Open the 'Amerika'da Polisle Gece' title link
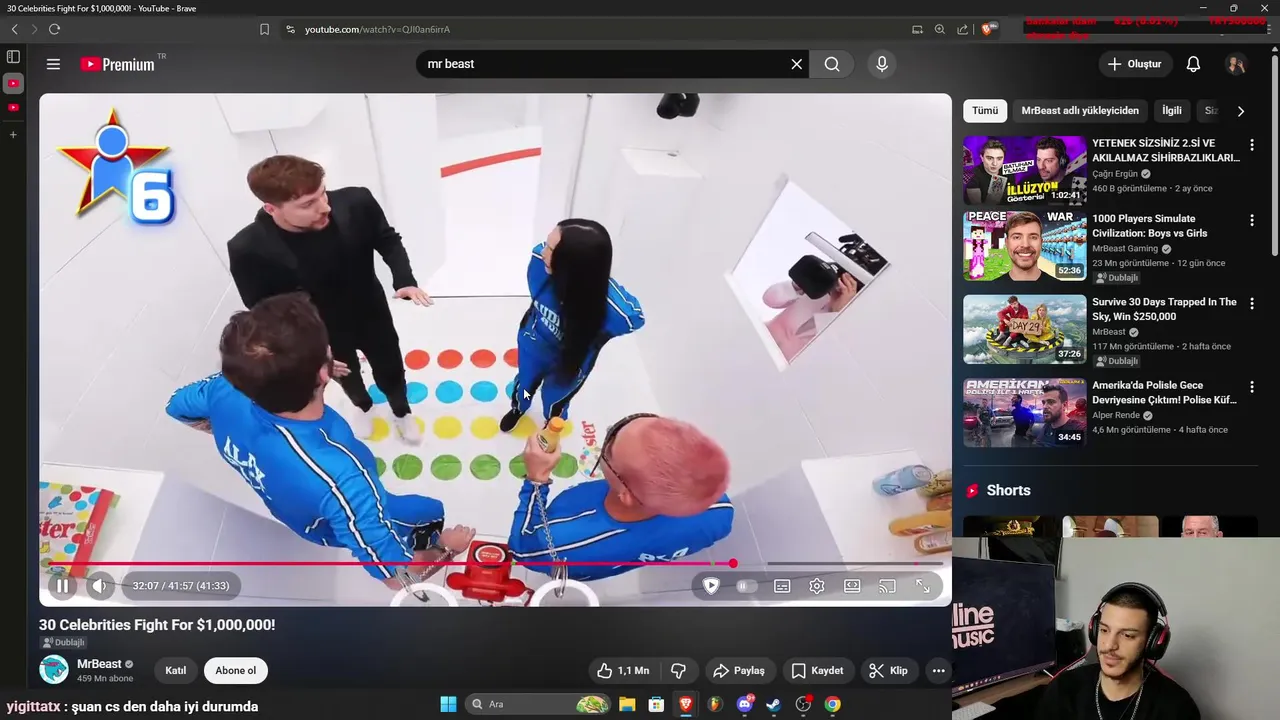The image size is (1280, 720). [x=1164, y=393]
